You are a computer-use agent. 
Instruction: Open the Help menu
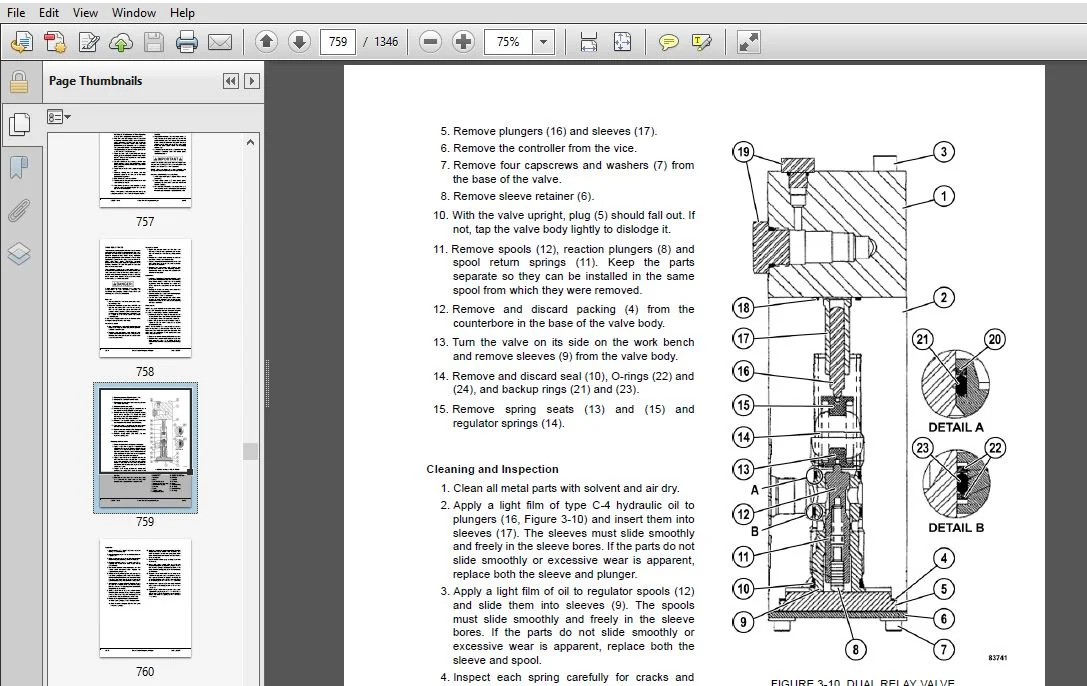point(182,12)
